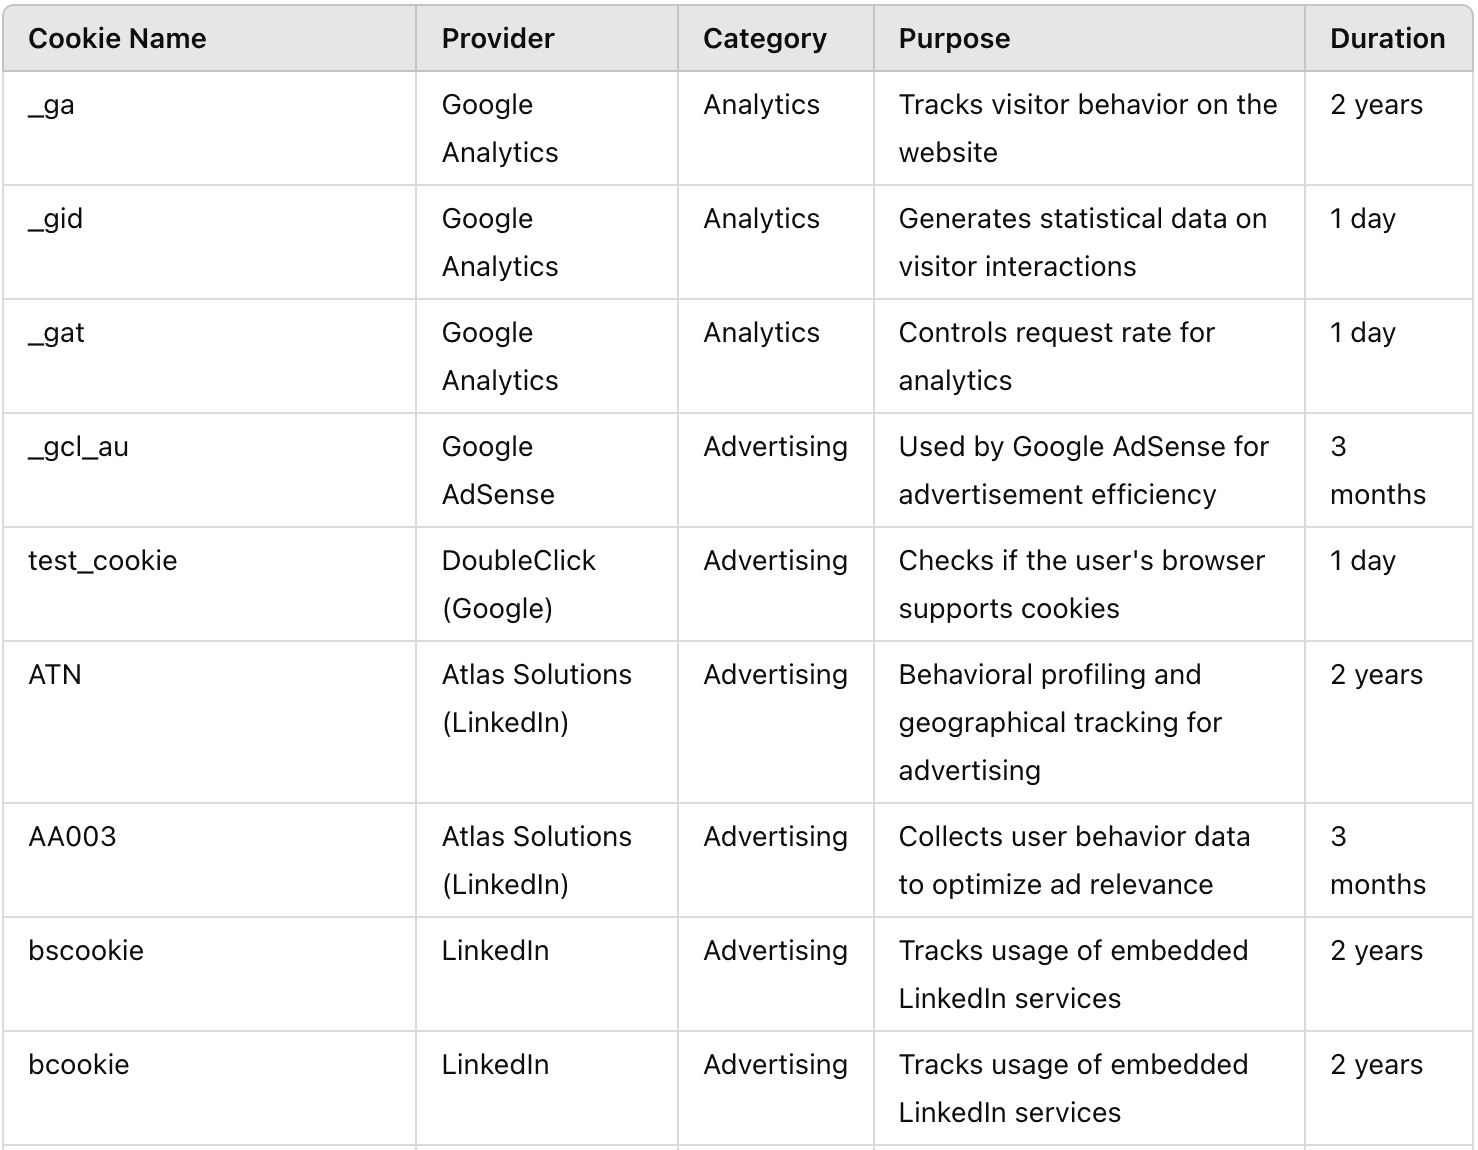Click the AA003 cookie name
Image resolution: width=1478 pixels, height=1150 pixels.
click(x=72, y=837)
